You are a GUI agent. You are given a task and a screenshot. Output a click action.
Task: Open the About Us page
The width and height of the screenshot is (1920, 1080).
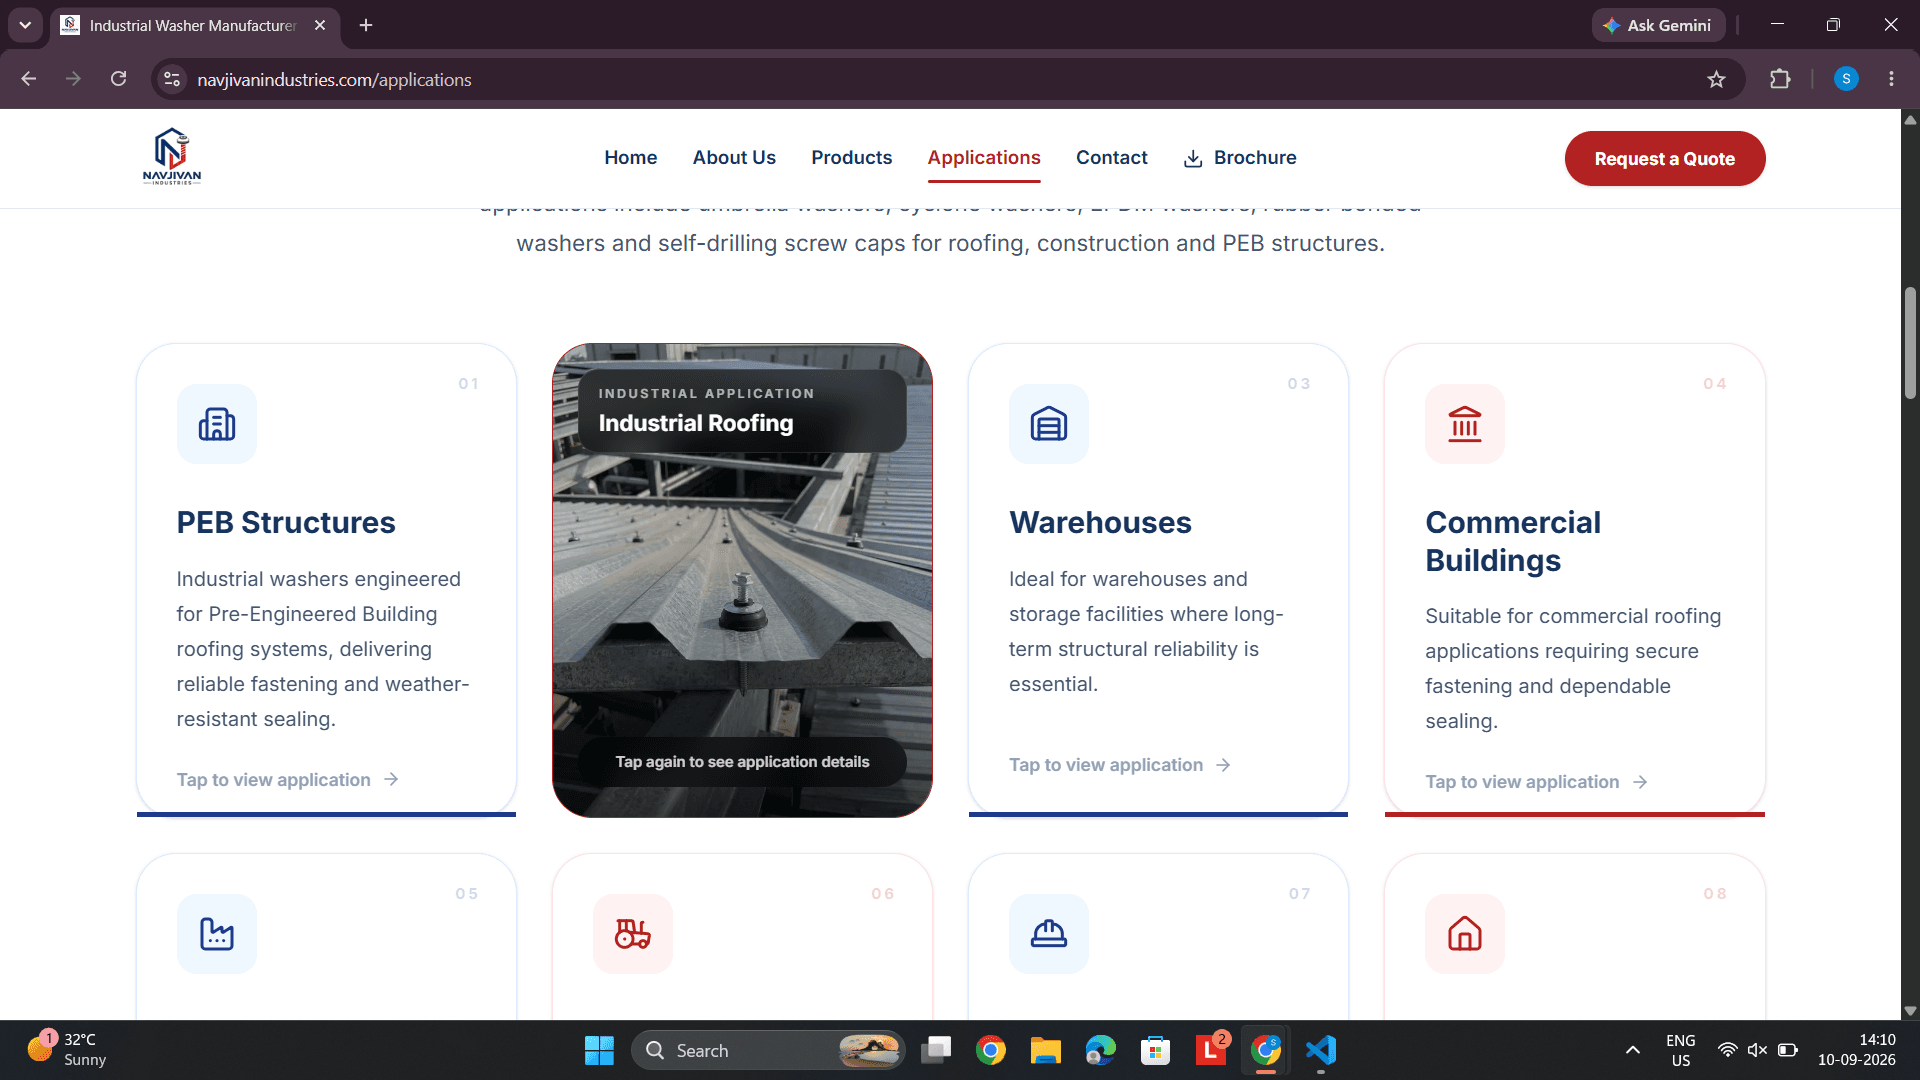tap(734, 158)
